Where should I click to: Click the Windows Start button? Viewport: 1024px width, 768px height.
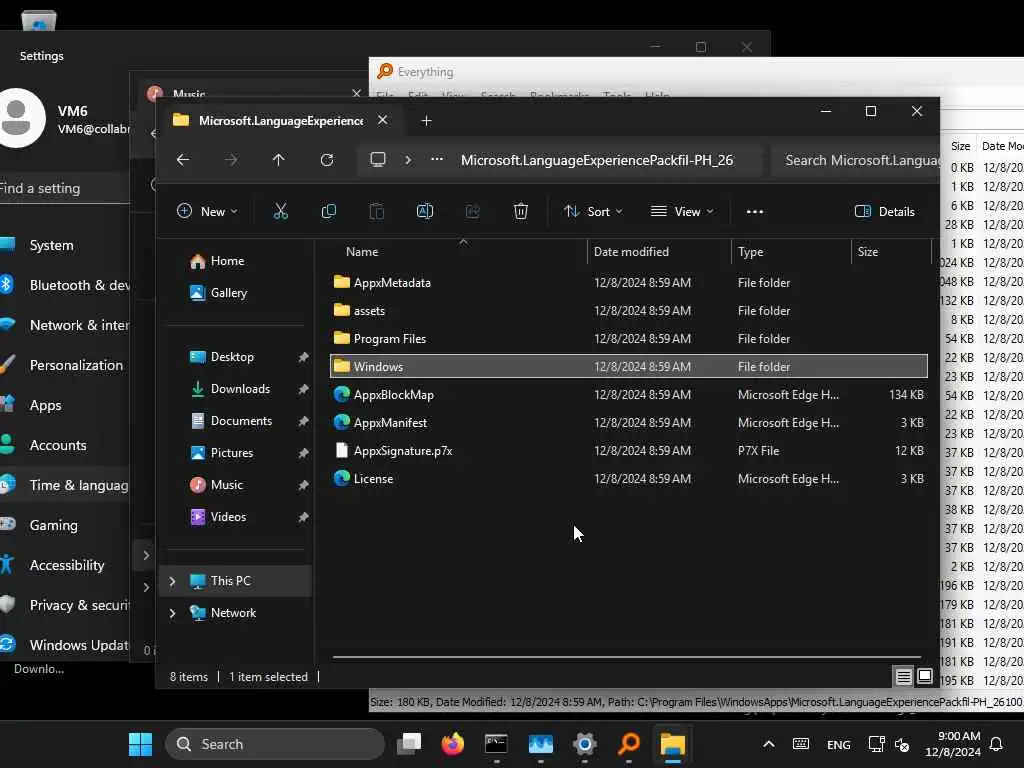tap(140, 744)
